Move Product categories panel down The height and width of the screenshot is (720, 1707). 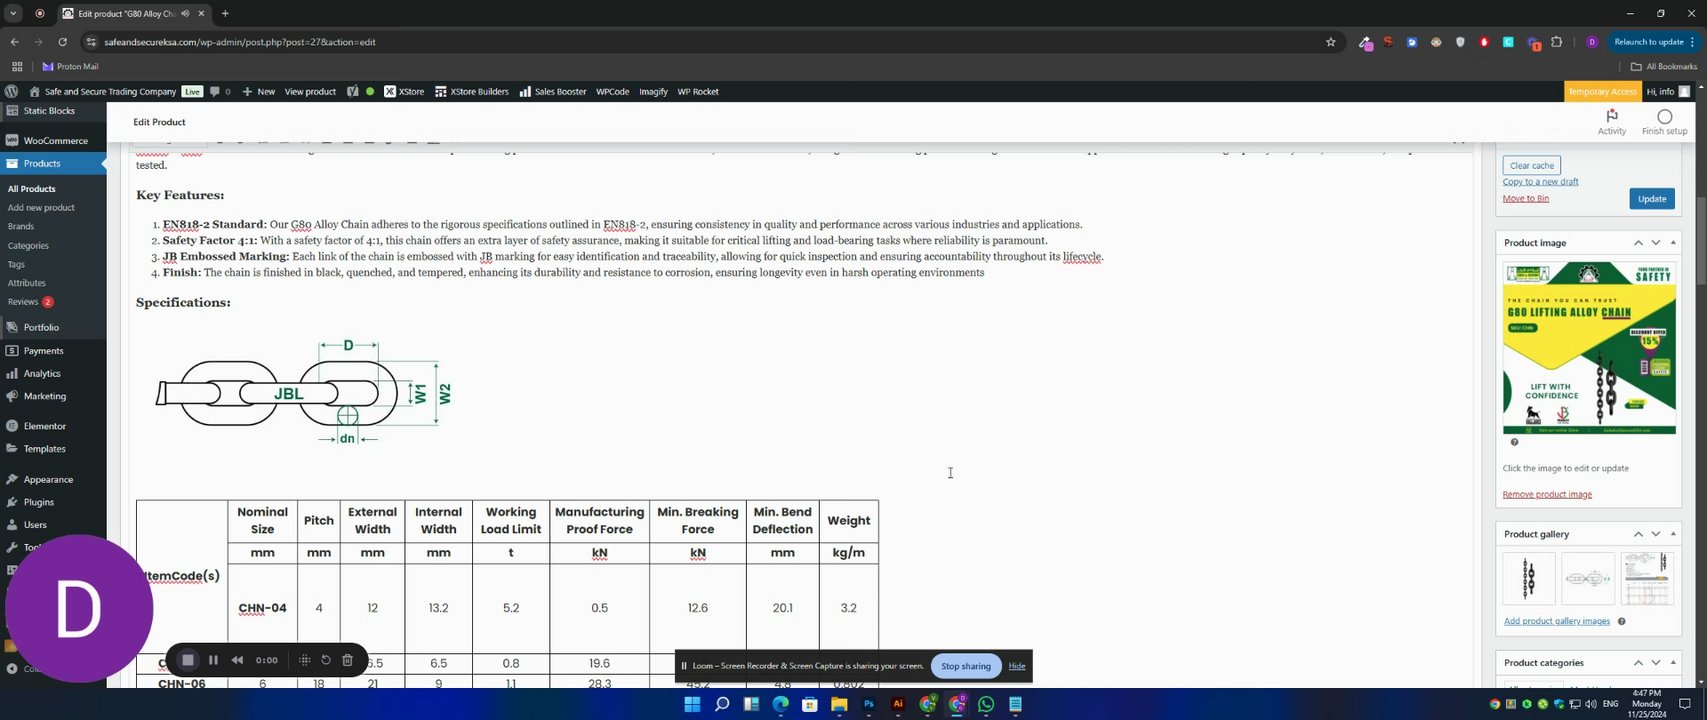(x=1656, y=663)
